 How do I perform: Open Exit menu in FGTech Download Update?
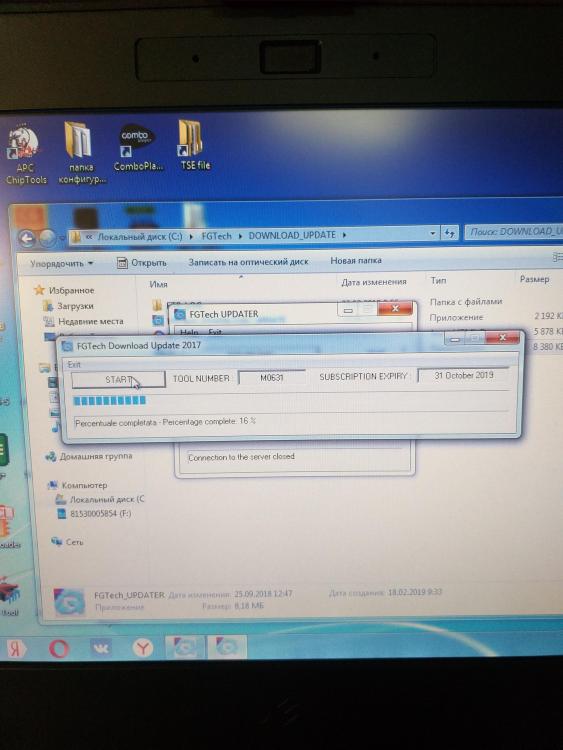pos(74,364)
